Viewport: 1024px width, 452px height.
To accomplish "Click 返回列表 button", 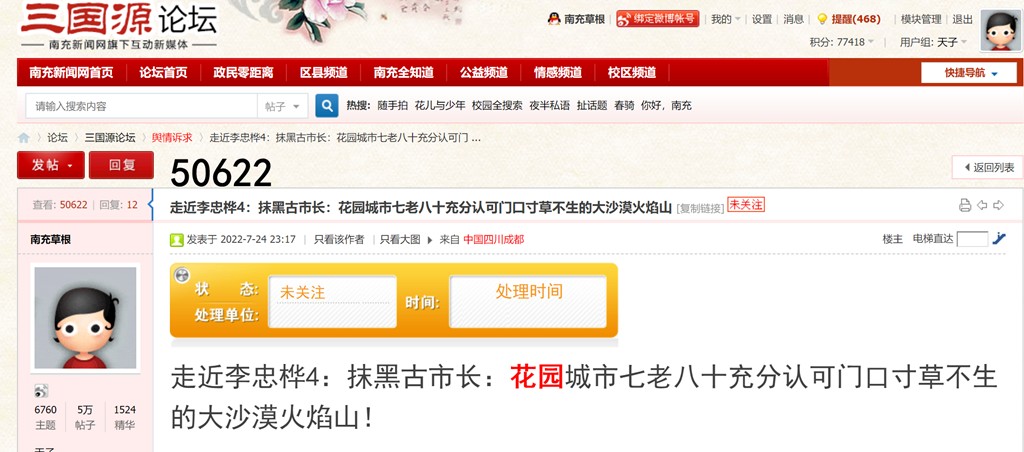I will 989,167.
